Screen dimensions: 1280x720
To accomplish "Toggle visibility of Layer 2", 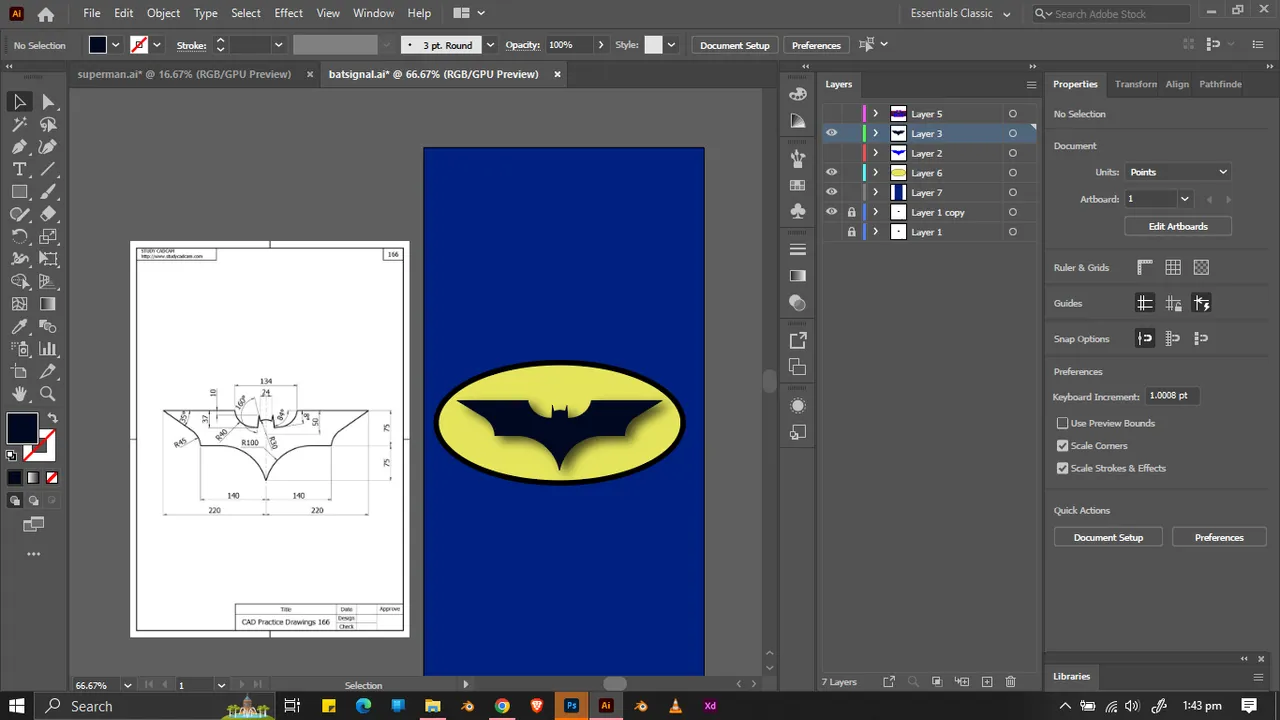I will 831,153.
